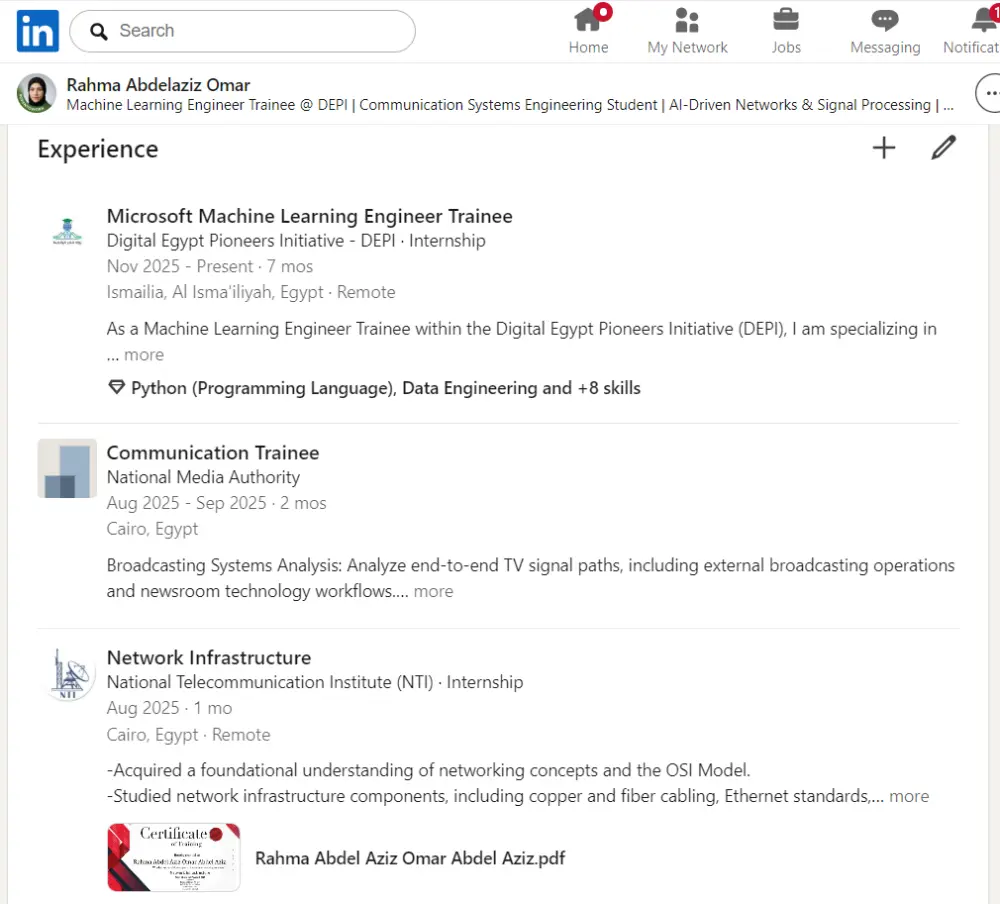The width and height of the screenshot is (1000, 904).
Task: Expand the DEPI description with 'more'
Action: coord(144,355)
